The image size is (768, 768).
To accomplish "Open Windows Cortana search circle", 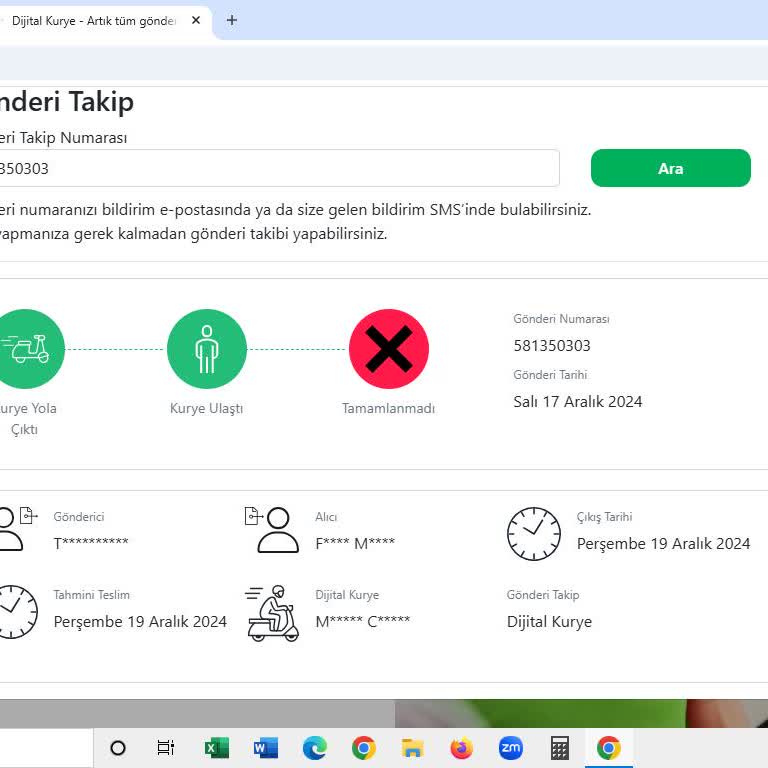I will pyautogui.click(x=118, y=748).
